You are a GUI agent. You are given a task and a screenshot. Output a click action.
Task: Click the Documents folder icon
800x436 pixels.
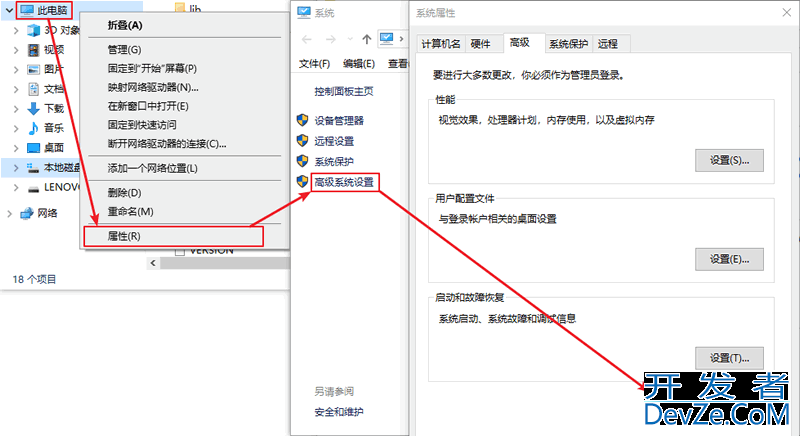(x=34, y=89)
